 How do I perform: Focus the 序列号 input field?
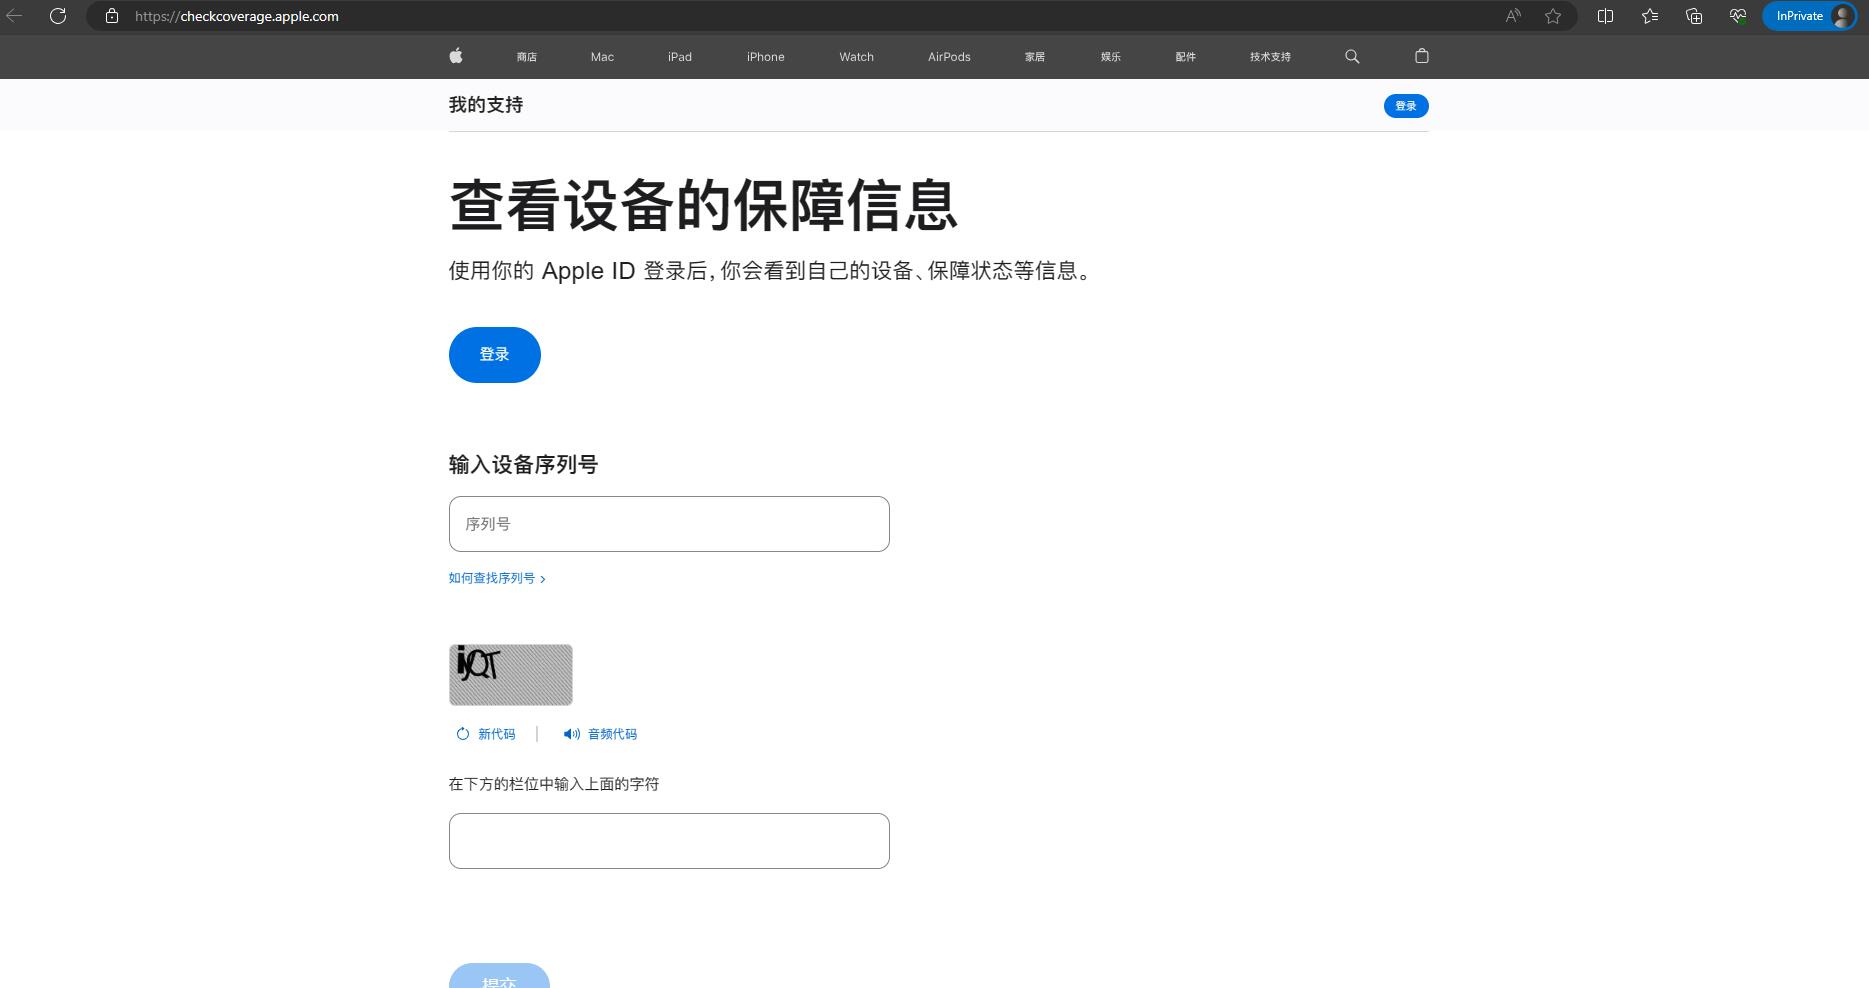(x=669, y=524)
